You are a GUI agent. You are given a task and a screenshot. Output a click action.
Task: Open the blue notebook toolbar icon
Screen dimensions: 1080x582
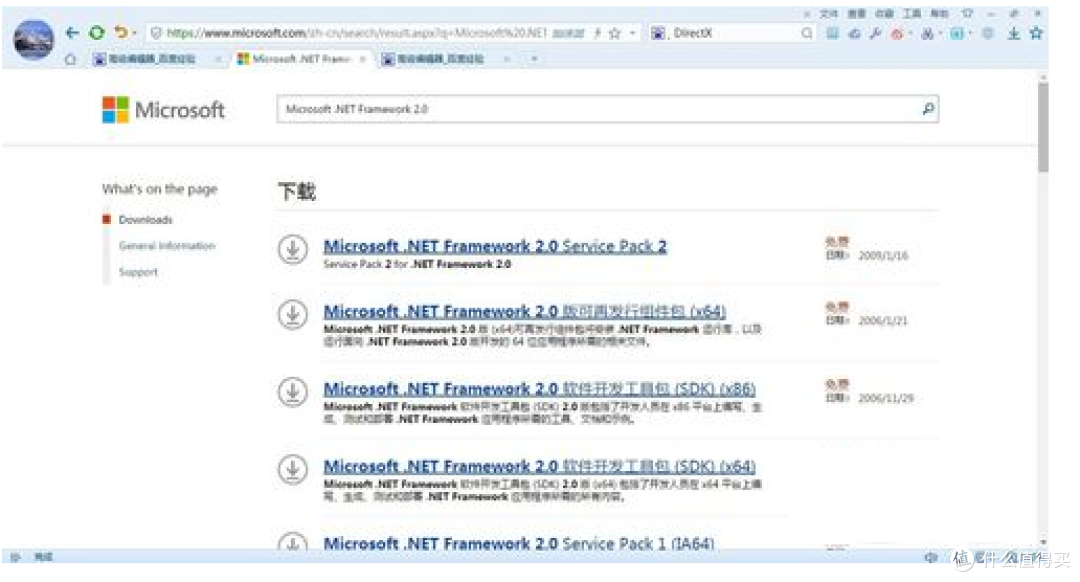833,33
